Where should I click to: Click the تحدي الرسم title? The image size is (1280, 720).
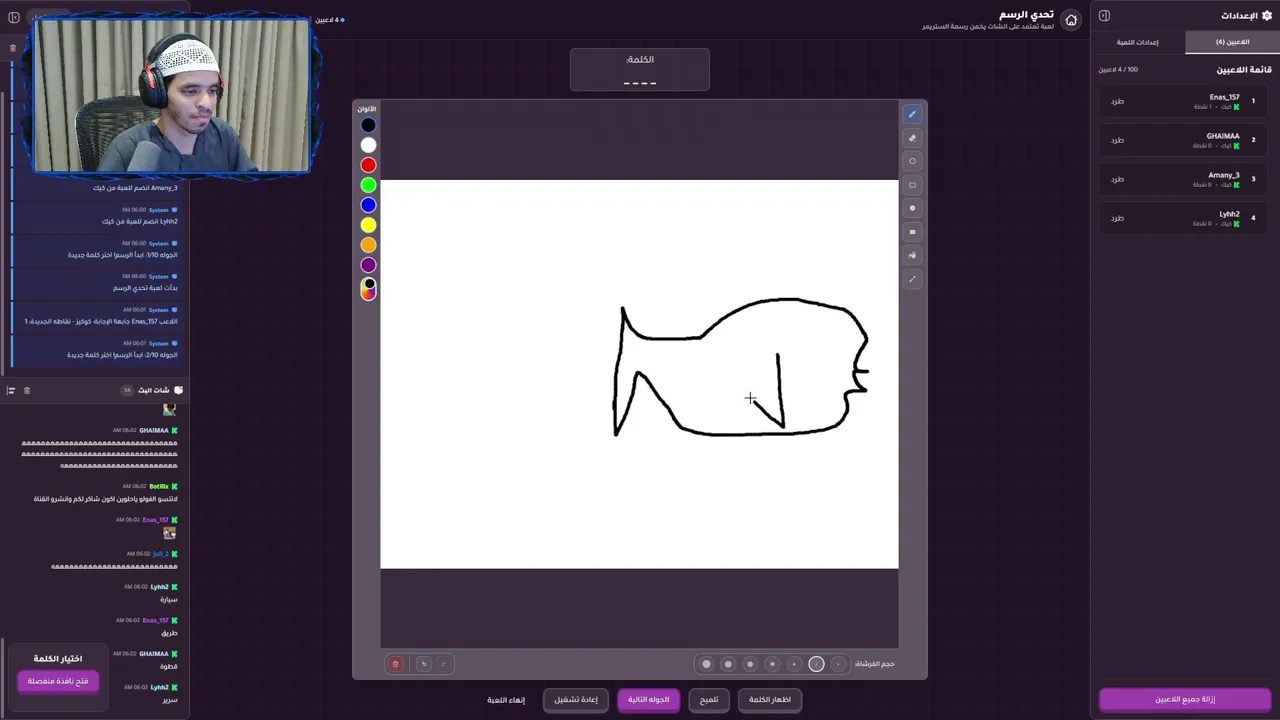[x=1027, y=14]
